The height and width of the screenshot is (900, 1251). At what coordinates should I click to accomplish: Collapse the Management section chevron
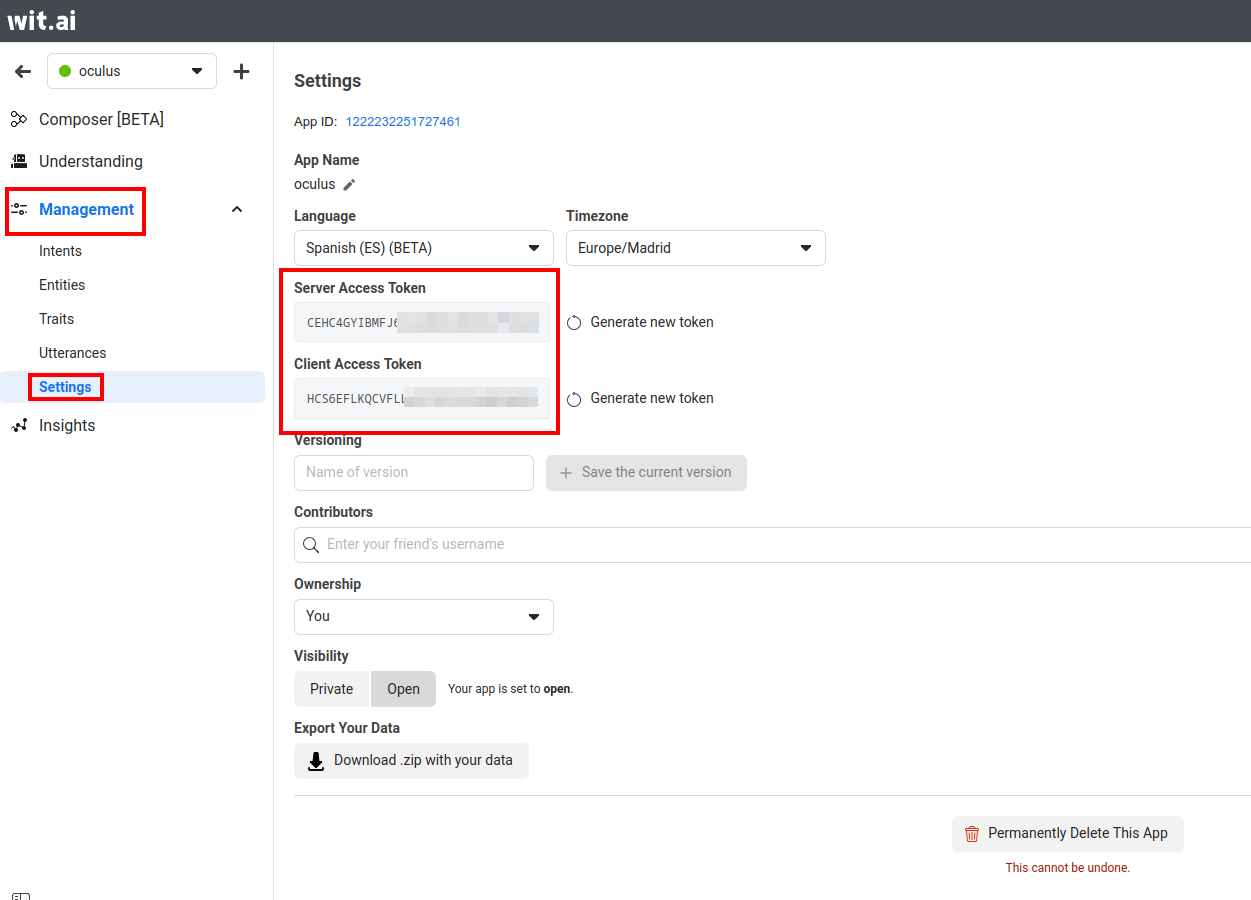[237, 210]
